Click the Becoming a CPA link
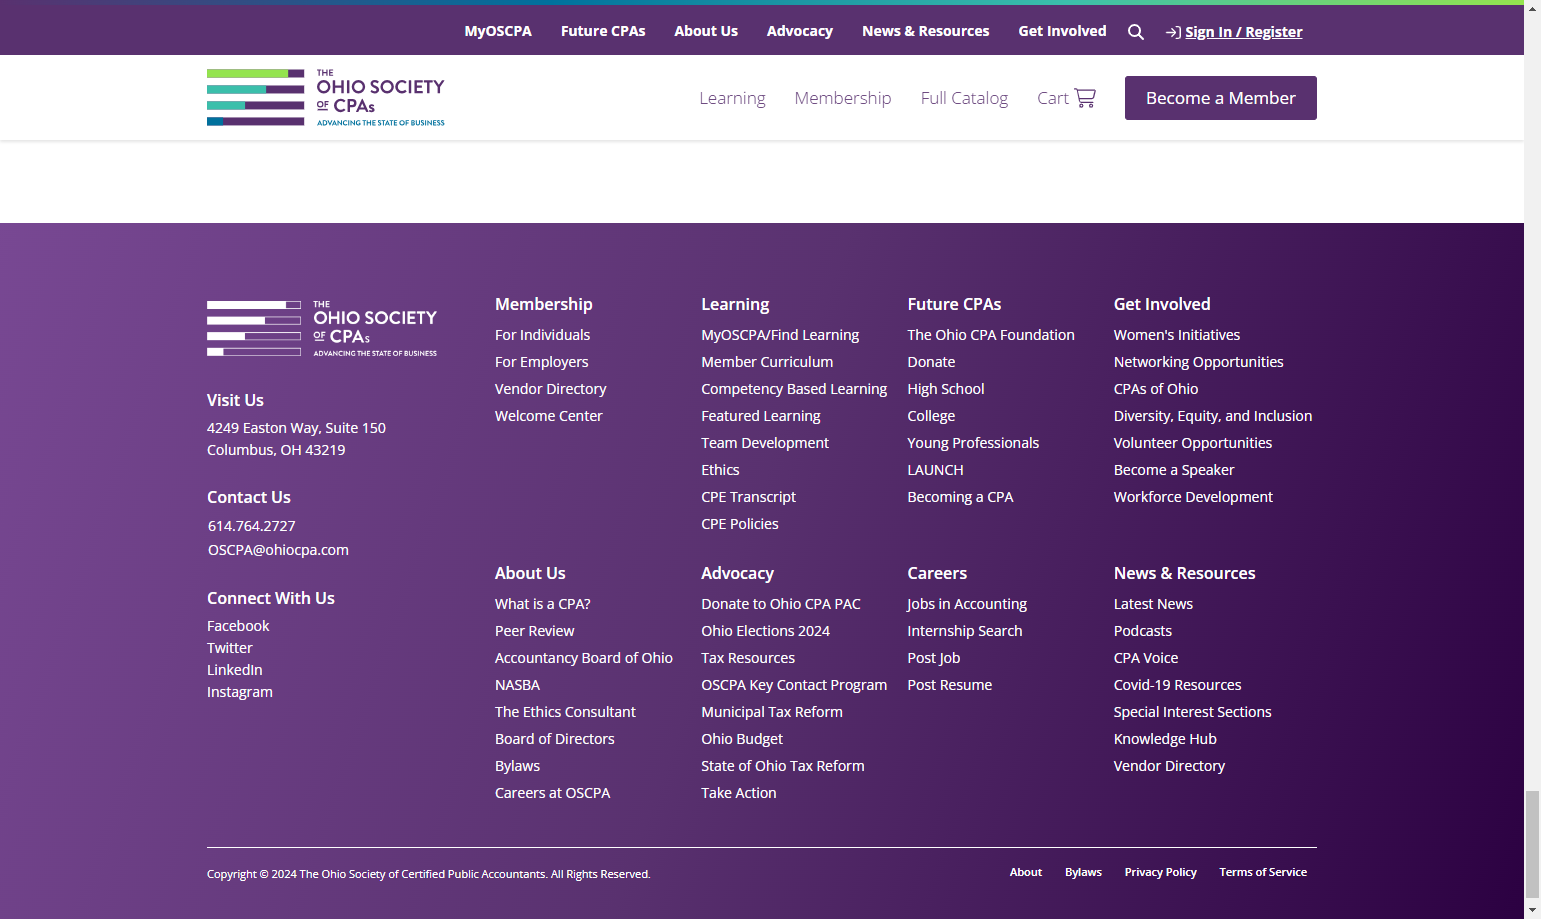Image resolution: width=1541 pixels, height=919 pixels. (960, 497)
